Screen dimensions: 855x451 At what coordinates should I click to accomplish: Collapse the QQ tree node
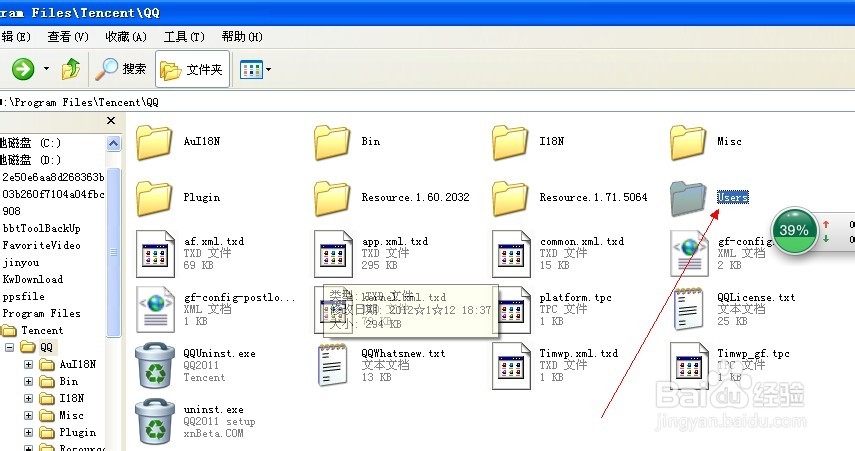[9, 347]
